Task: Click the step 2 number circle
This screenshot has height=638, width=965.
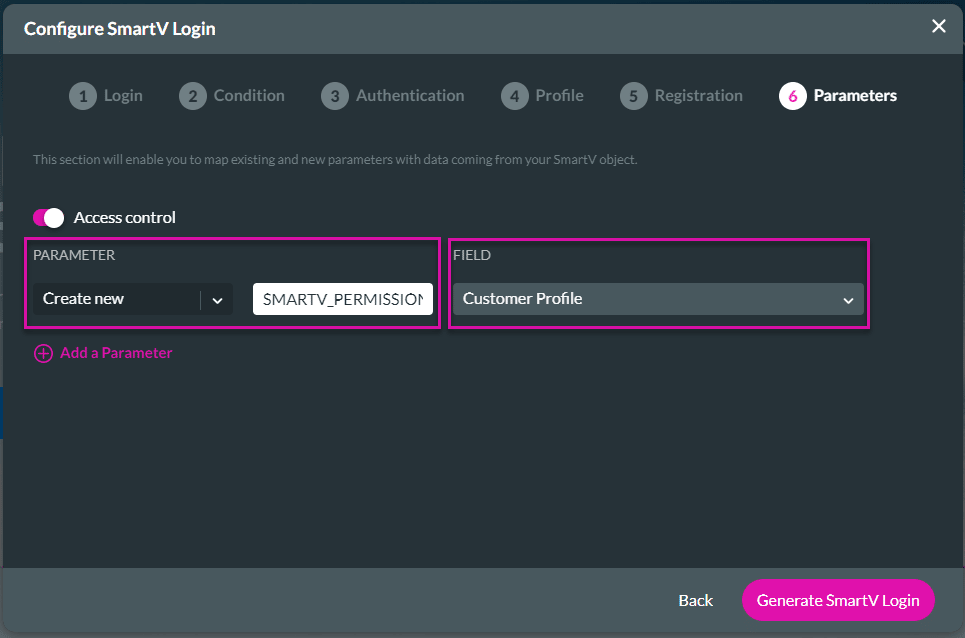Action: point(192,96)
